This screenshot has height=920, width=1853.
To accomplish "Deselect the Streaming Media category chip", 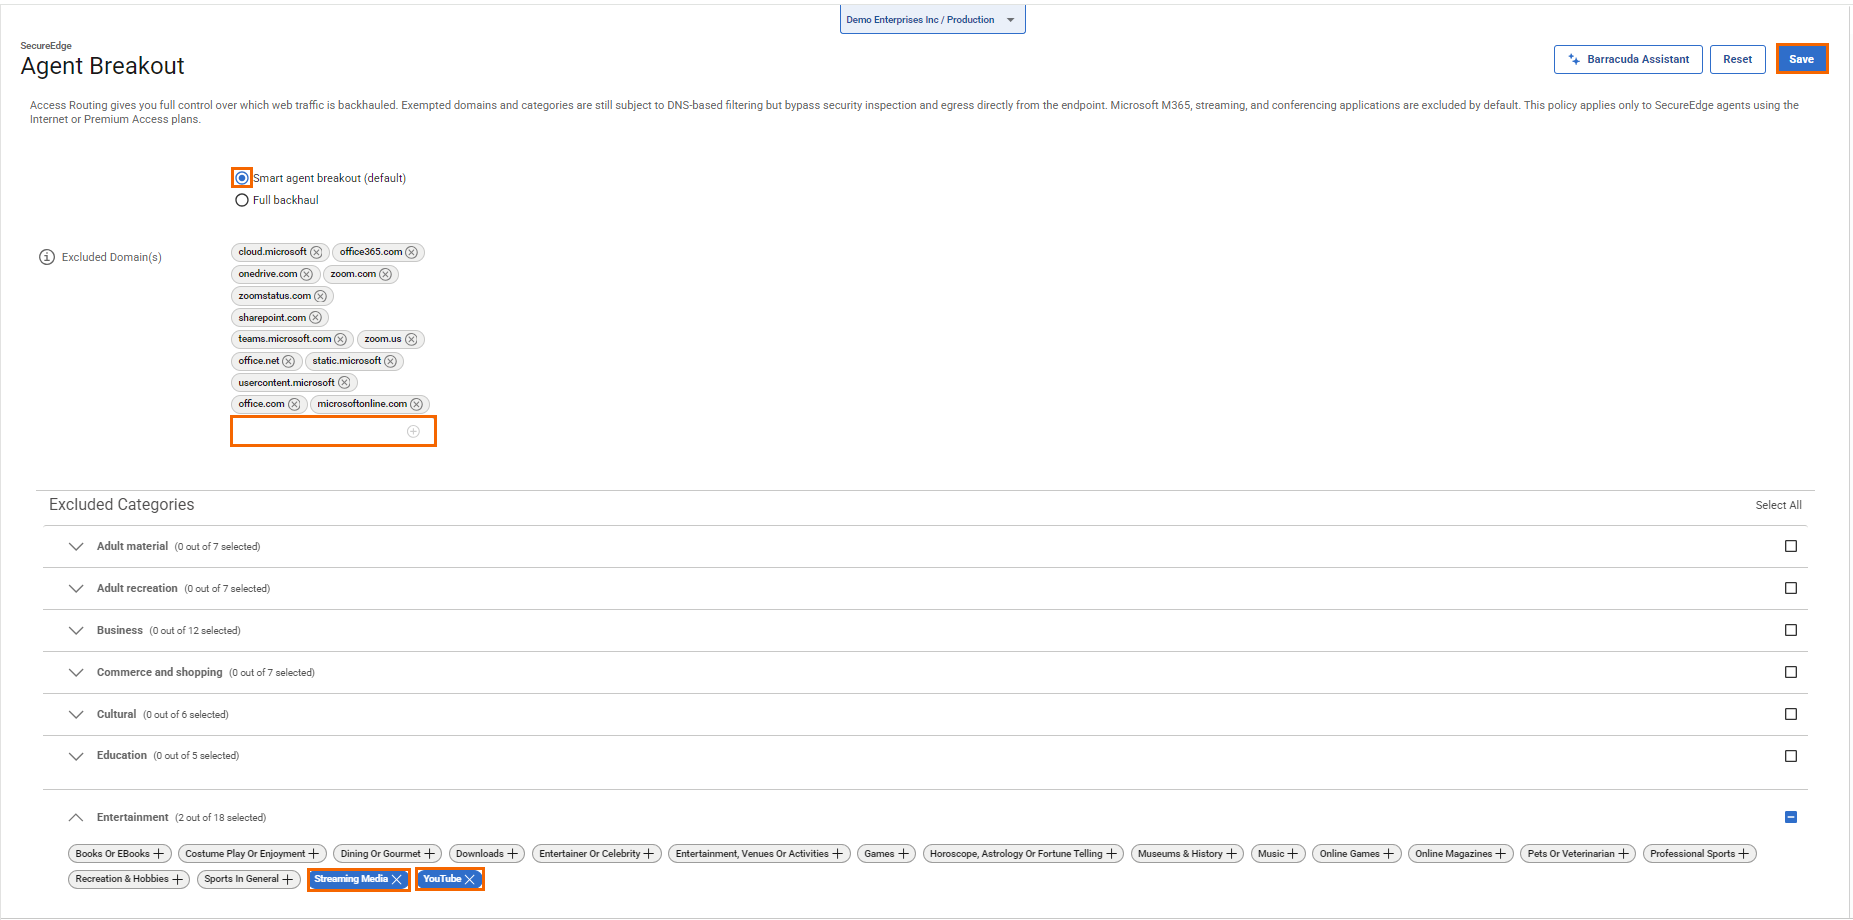I will click(397, 880).
